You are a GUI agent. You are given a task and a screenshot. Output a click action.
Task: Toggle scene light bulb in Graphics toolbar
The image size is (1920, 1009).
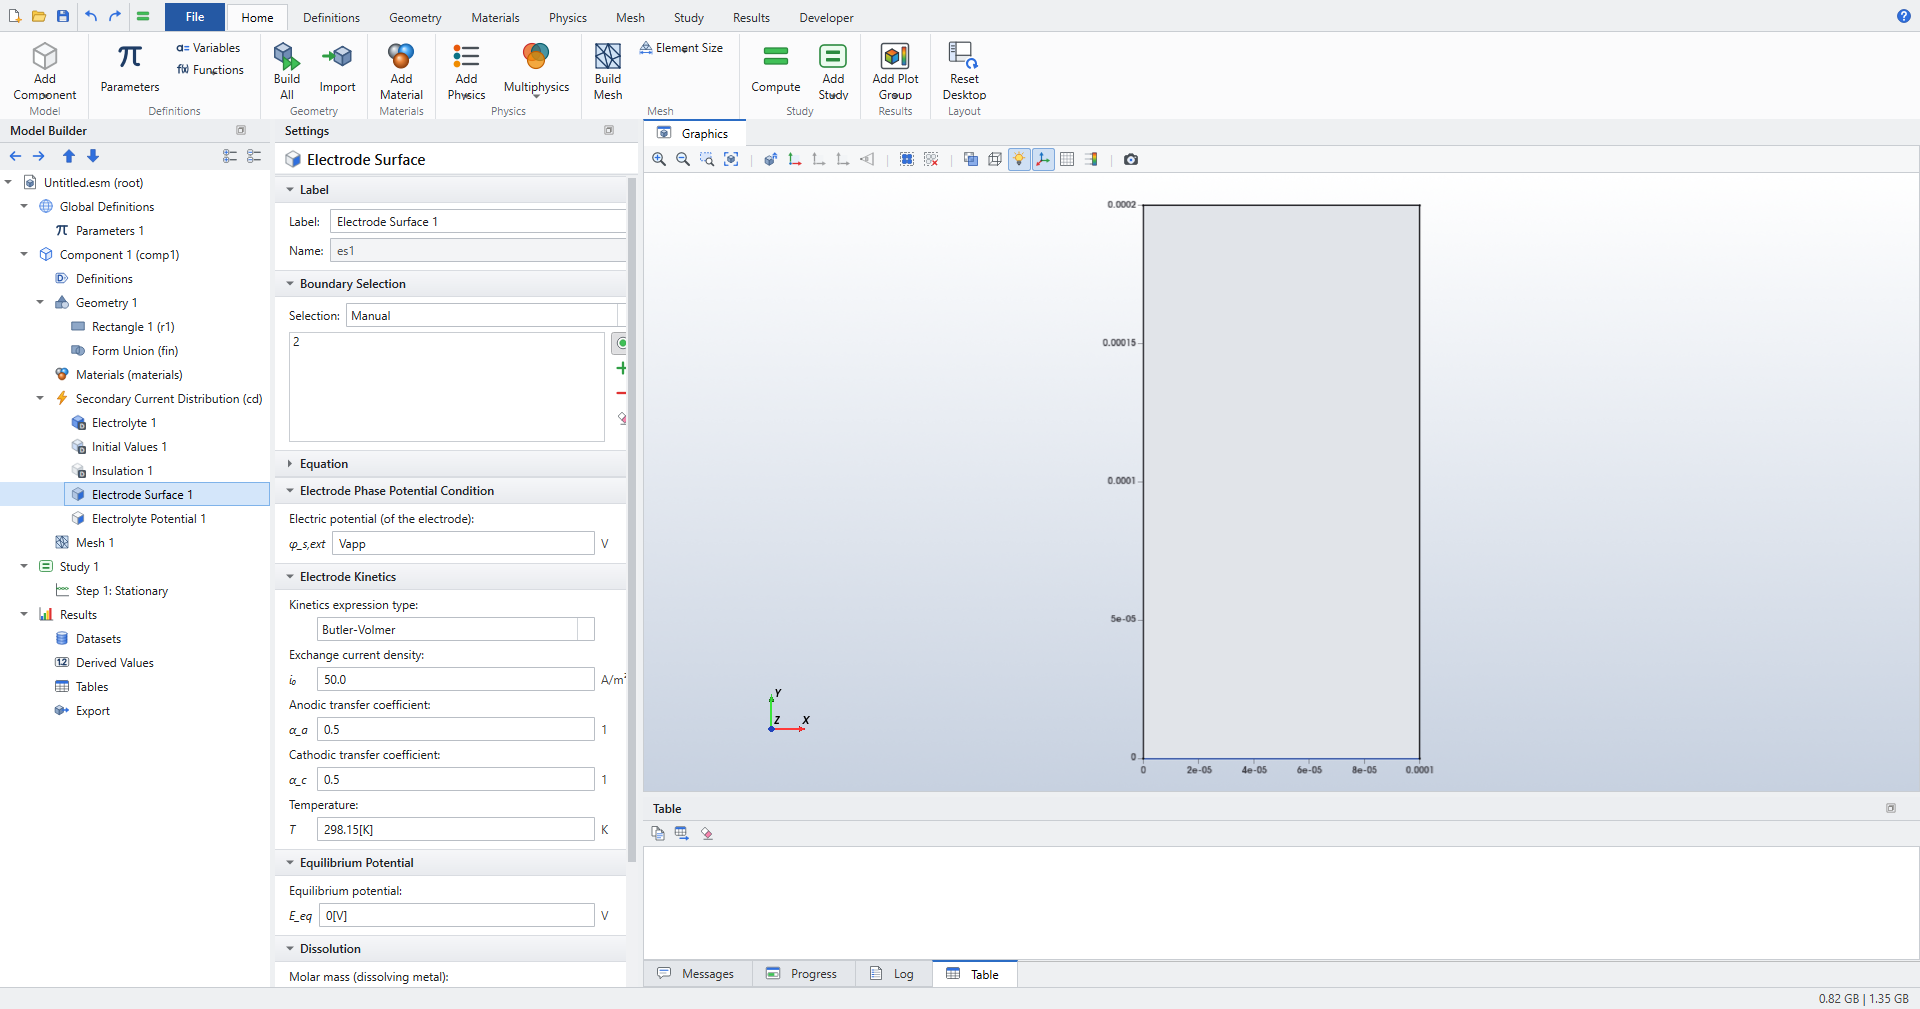tap(1019, 159)
